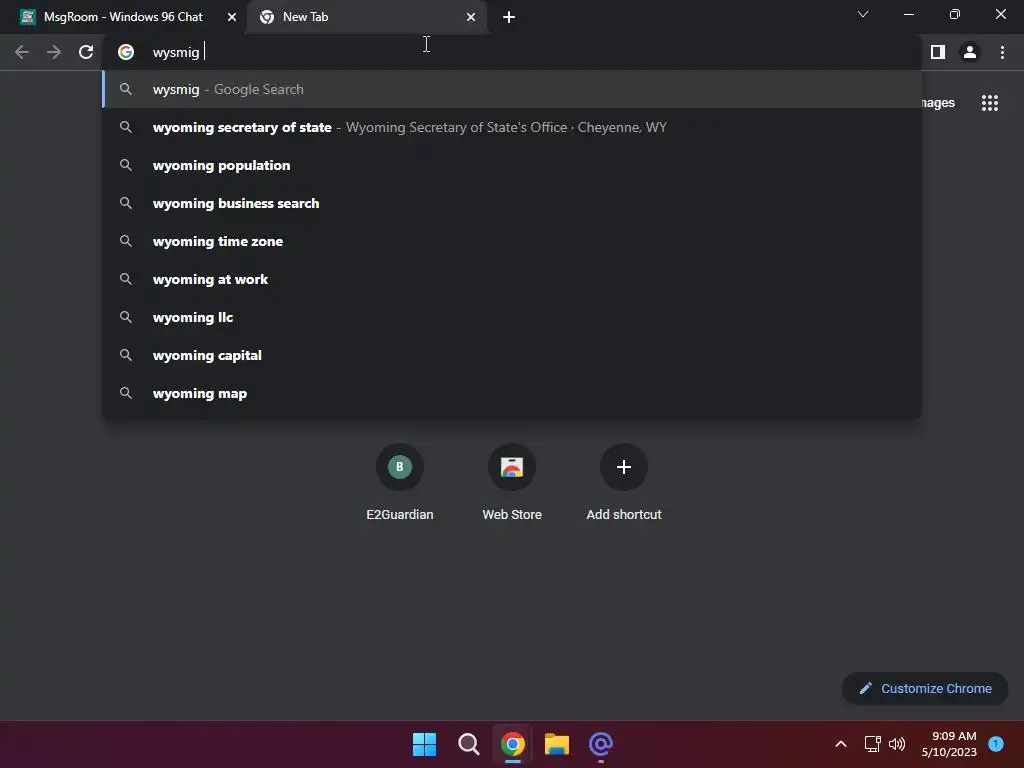
Task: Click the browser back arrow
Action: click(x=22, y=52)
